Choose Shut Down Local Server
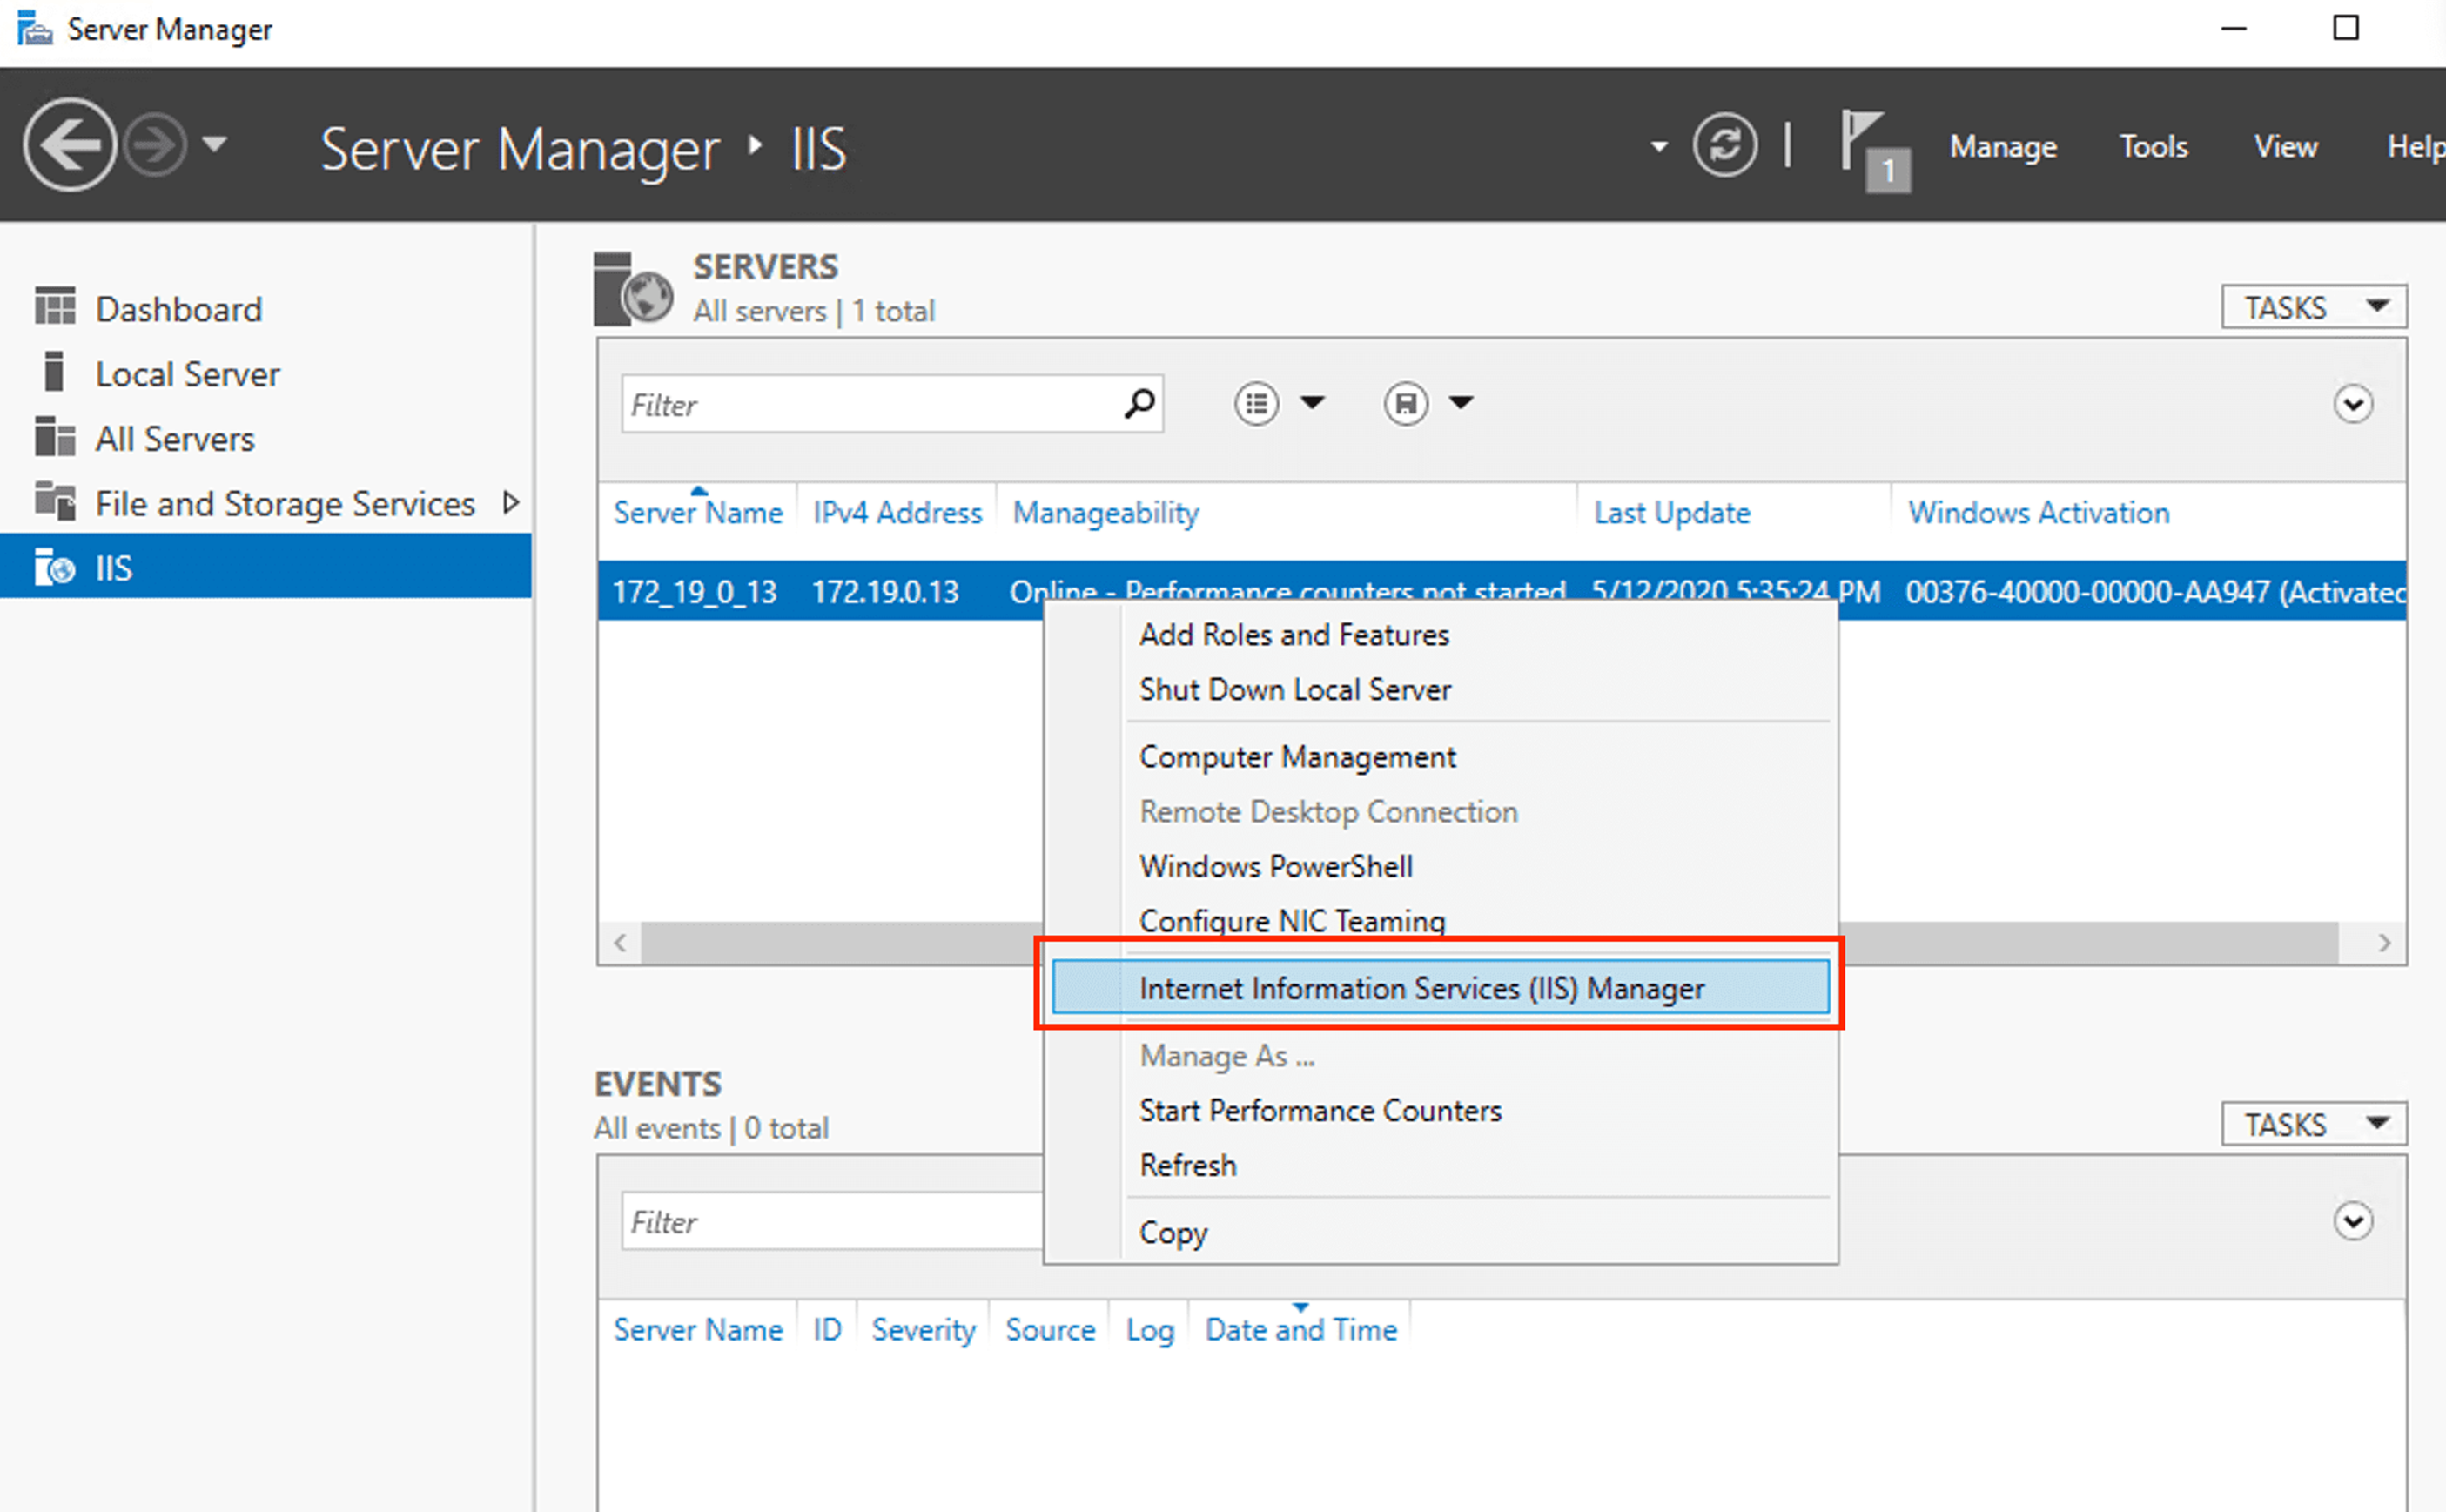The width and height of the screenshot is (2446, 1512). click(1295, 690)
